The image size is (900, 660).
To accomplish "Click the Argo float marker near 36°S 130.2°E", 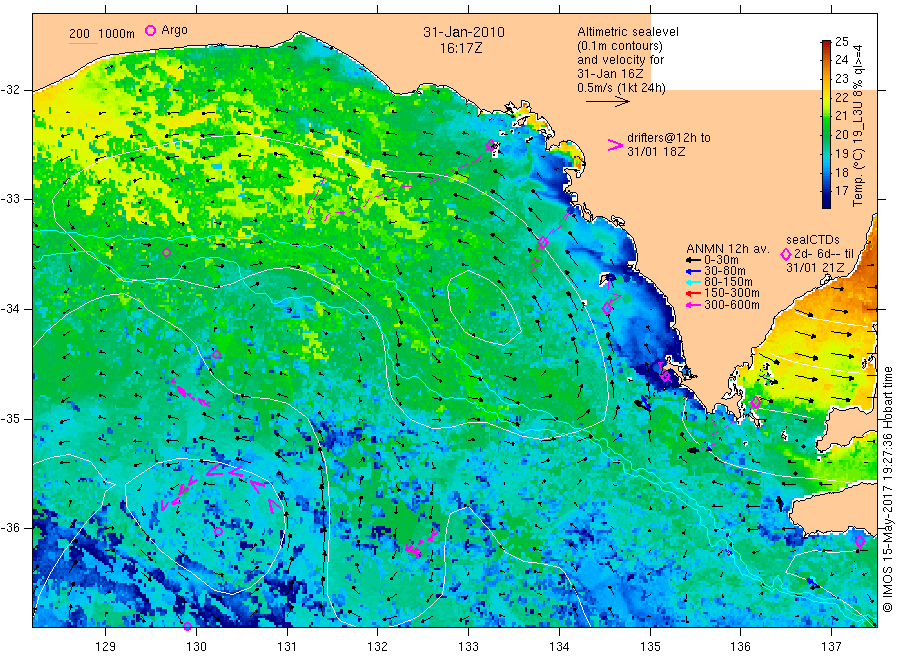I will pos(219,531).
